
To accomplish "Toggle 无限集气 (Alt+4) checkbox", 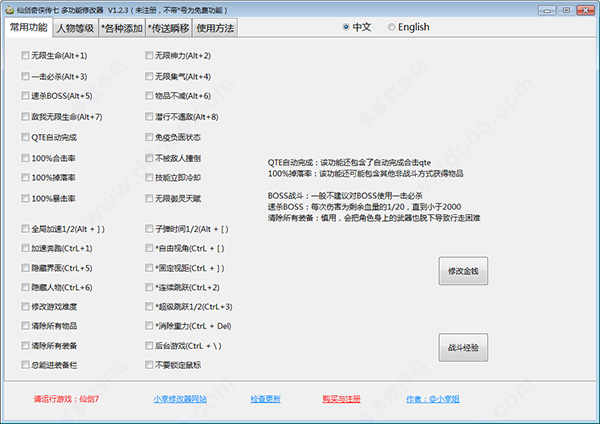I will pyautogui.click(x=149, y=77).
